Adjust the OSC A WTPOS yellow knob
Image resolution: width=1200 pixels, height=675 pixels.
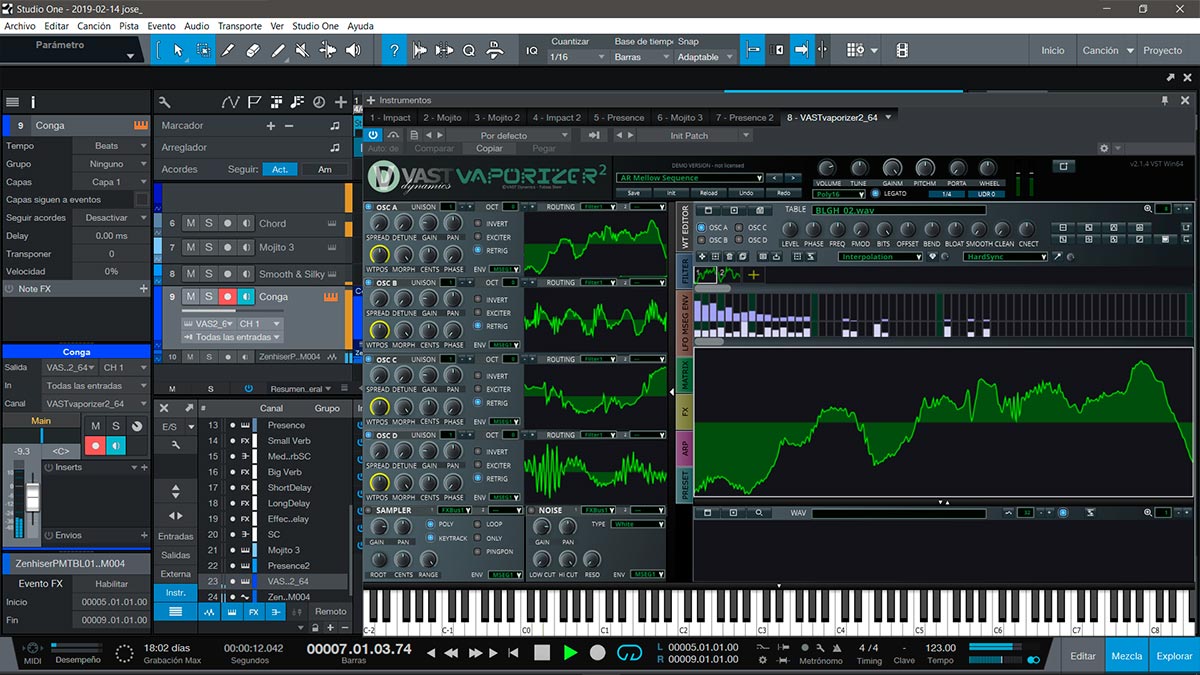tap(379, 256)
